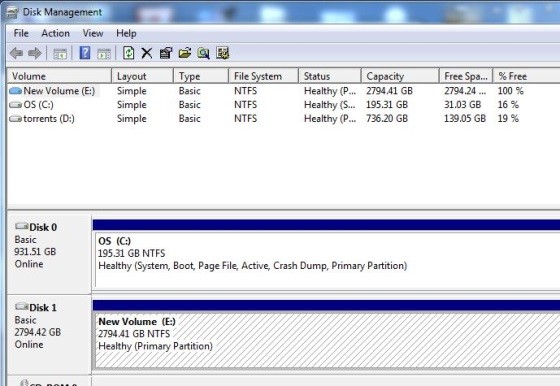Open the File menu
This screenshot has height=386, width=560.
click(21, 33)
